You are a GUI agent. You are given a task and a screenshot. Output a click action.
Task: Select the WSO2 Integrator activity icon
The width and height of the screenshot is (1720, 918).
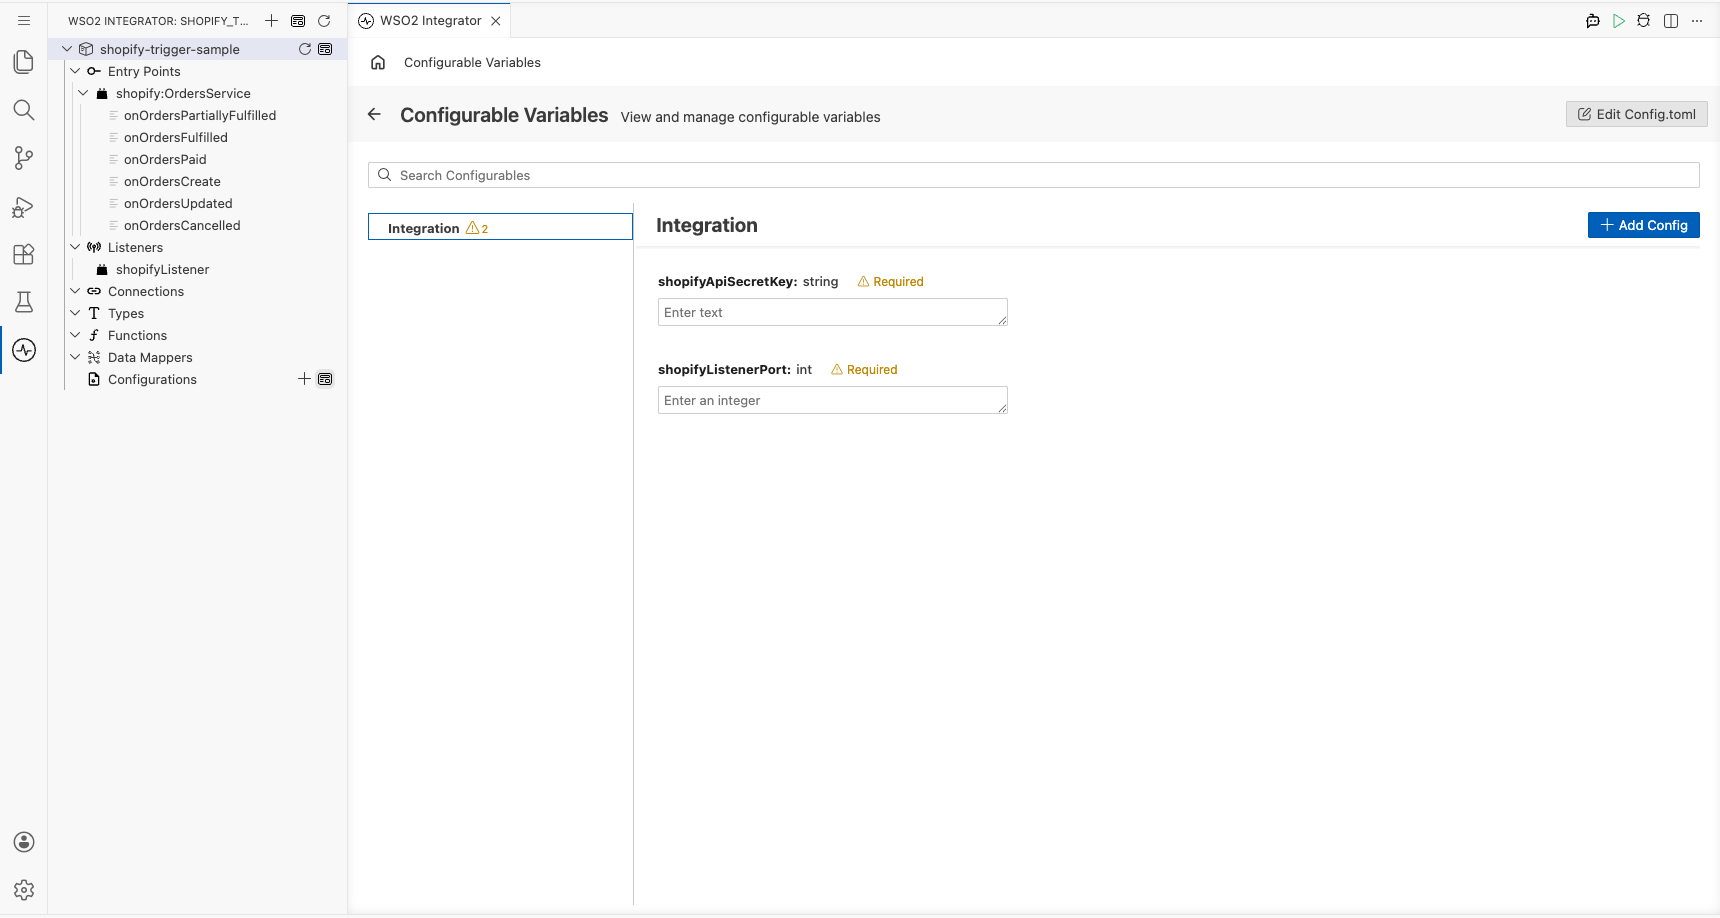tap(24, 350)
